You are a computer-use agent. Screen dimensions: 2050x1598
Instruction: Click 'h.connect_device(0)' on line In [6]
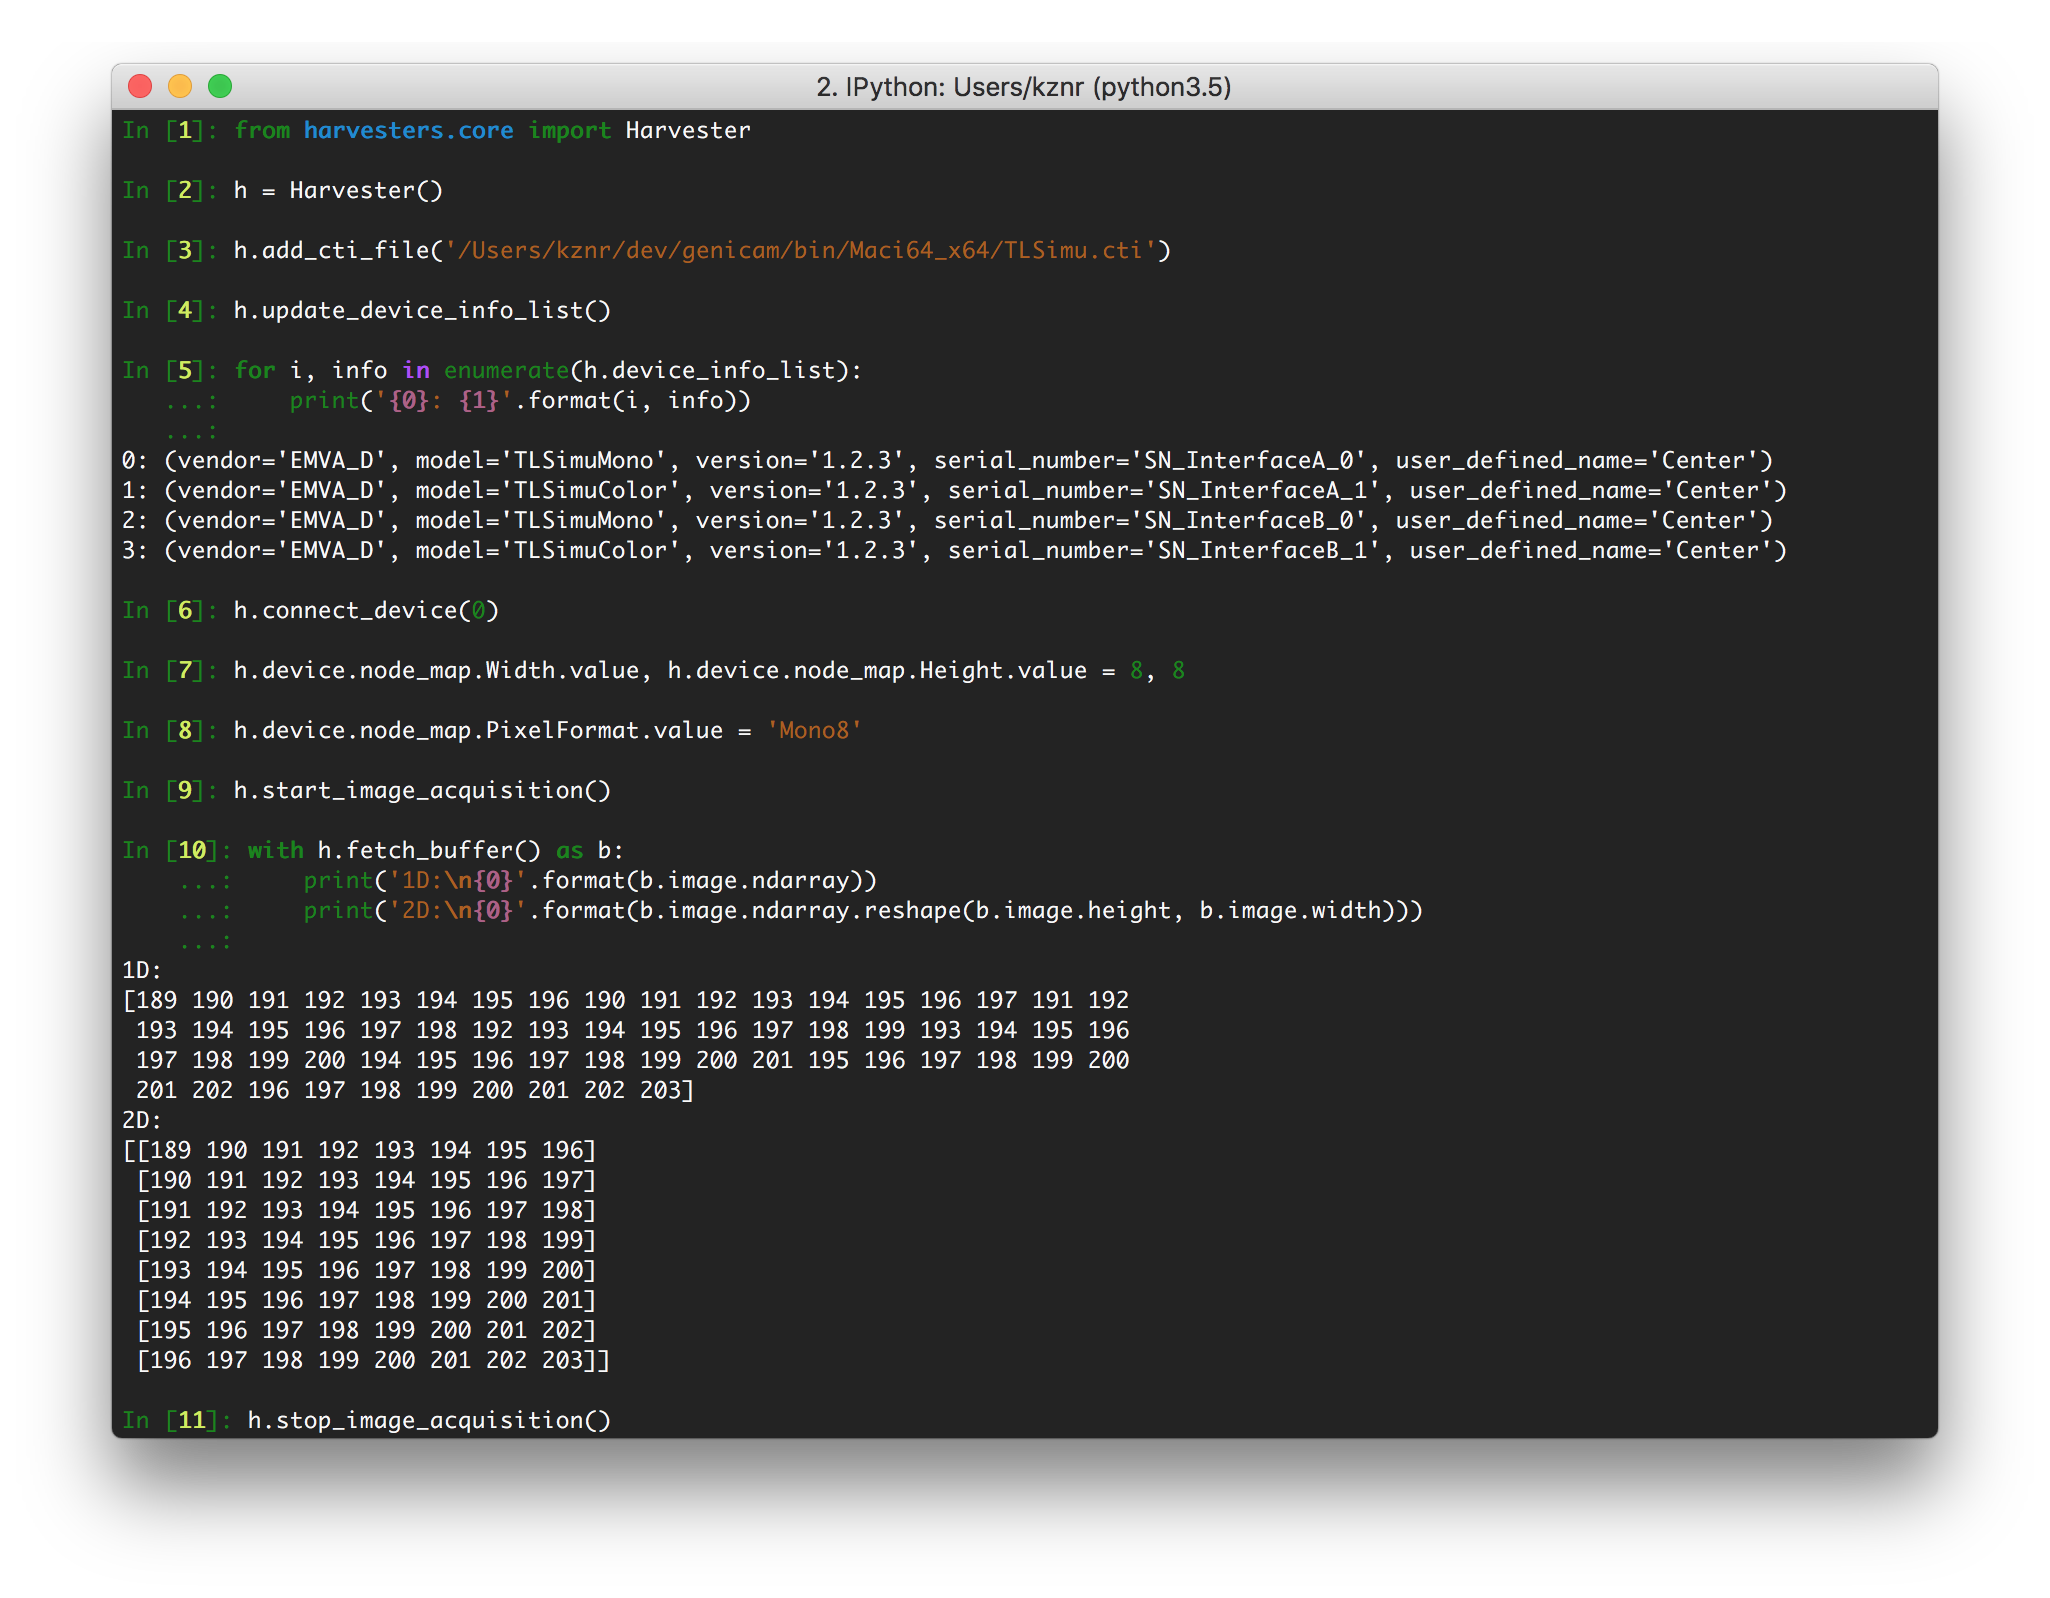click(x=366, y=610)
